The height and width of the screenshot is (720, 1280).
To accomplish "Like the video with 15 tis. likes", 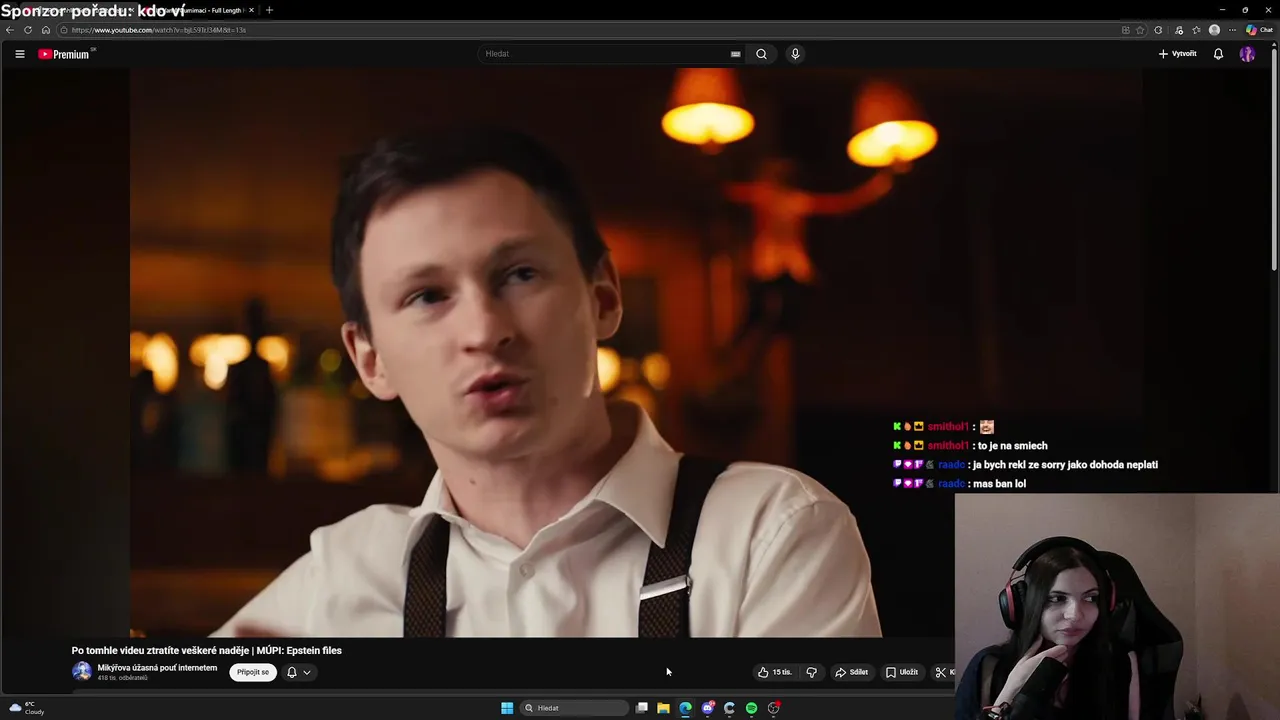I will (774, 672).
